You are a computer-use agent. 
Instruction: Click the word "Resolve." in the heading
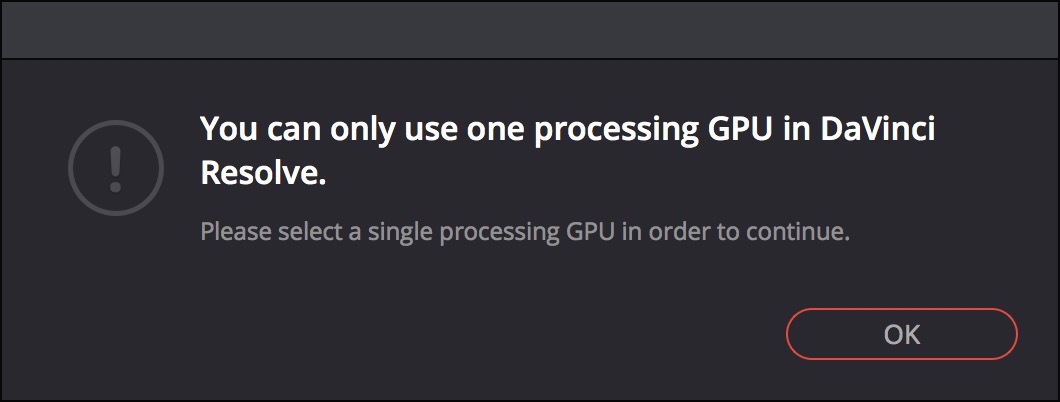click(263, 174)
